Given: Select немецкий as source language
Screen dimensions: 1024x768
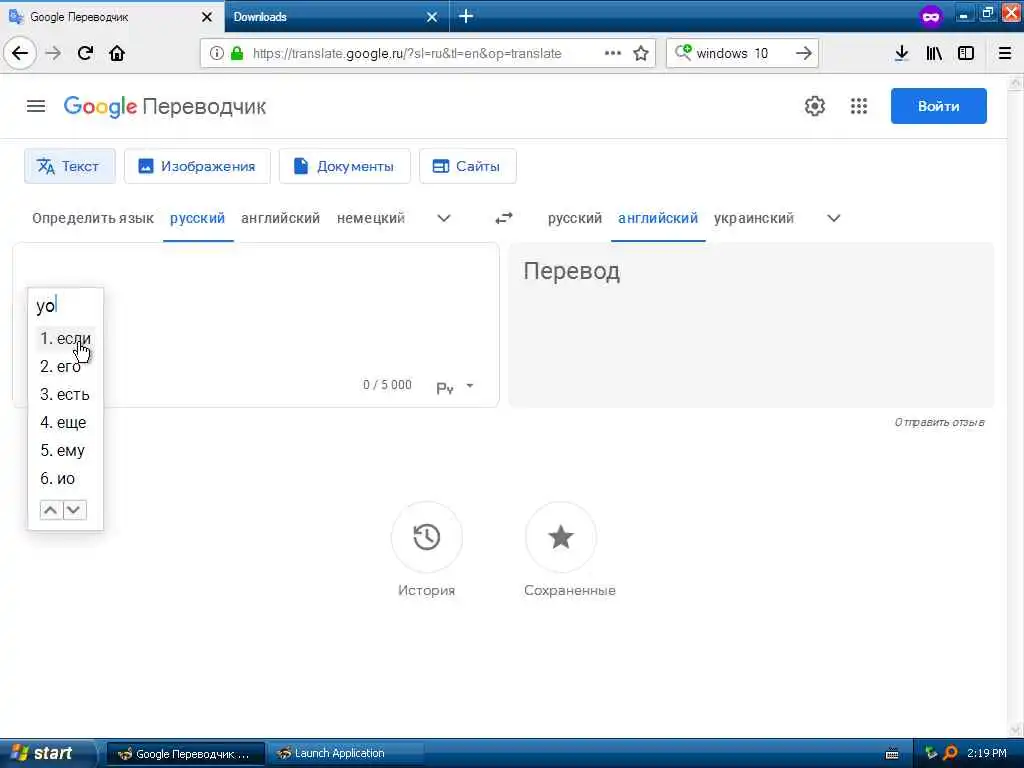Looking at the screenshot, I should [x=370, y=218].
